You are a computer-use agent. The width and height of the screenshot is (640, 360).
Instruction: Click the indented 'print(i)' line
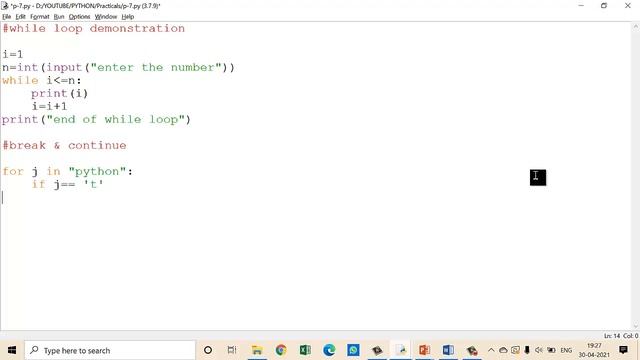tap(60, 93)
